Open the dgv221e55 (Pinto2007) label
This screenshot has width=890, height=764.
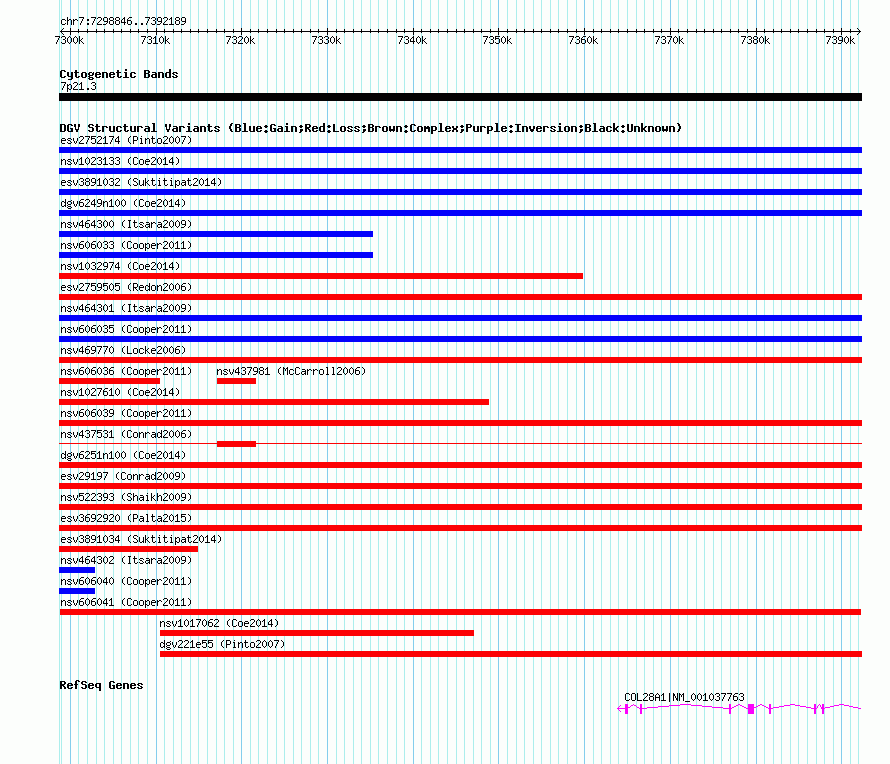tap(222, 644)
